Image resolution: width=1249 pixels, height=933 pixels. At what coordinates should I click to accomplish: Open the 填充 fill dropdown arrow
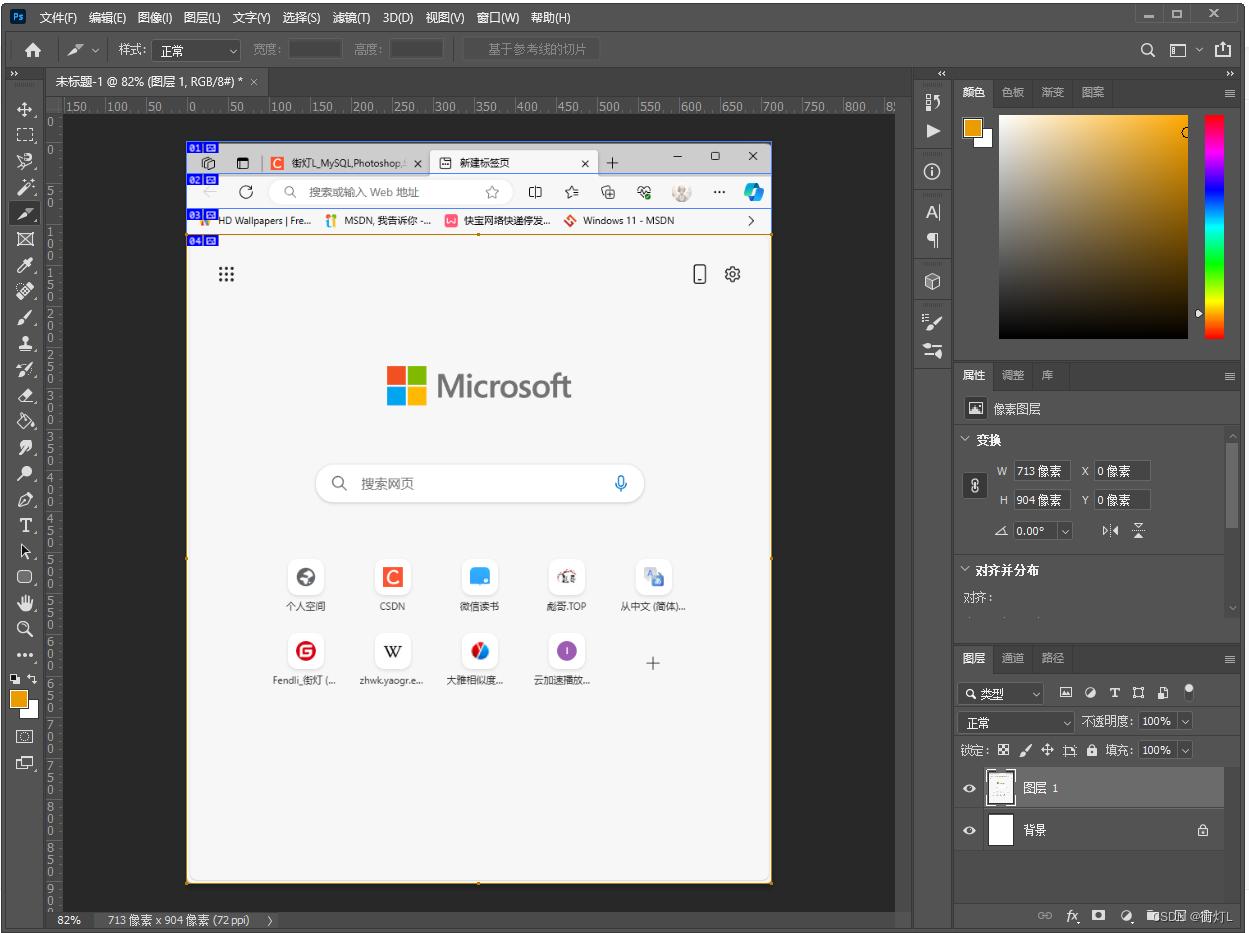[x=1185, y=750]
